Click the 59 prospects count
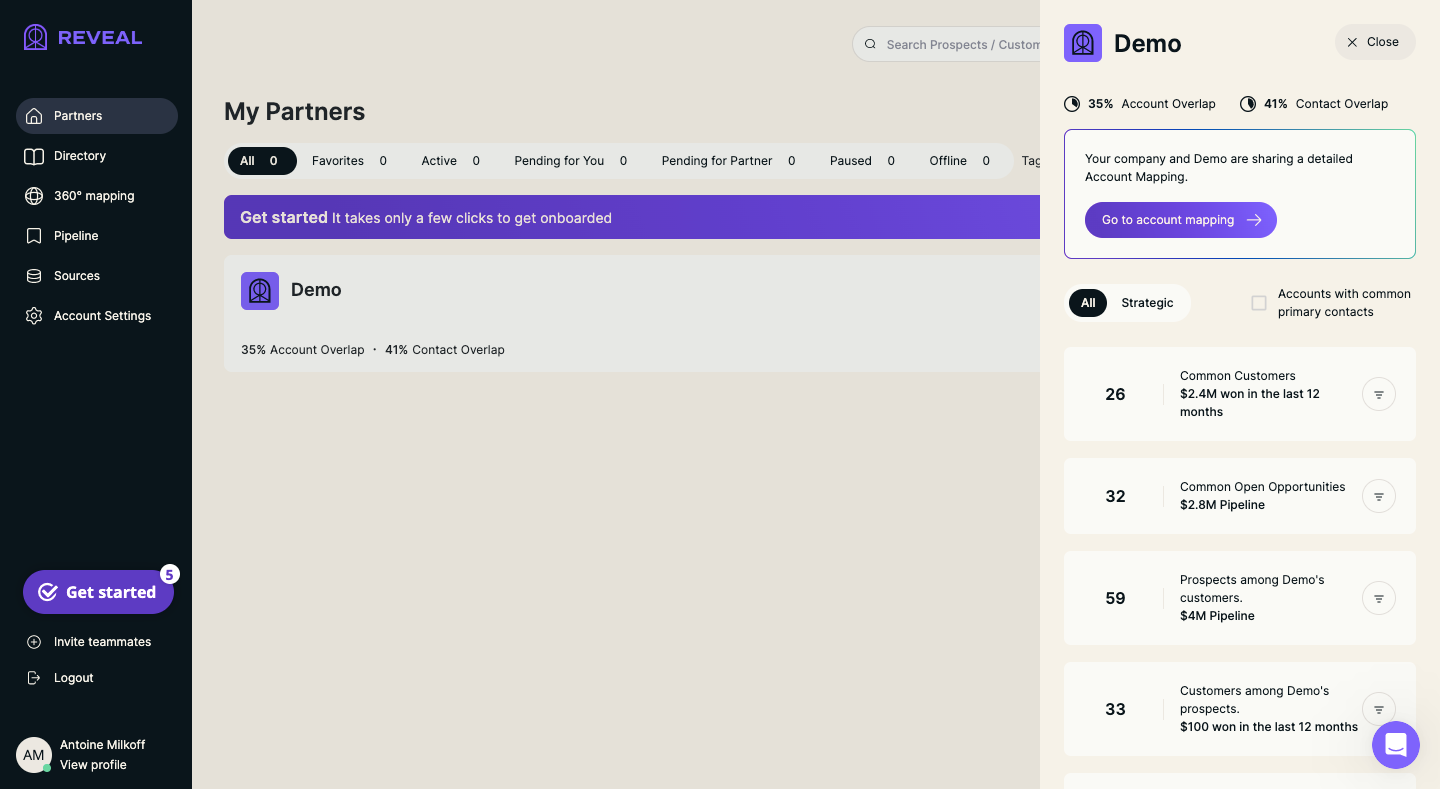The width and height of the screenshot is (1440, 789). coord(1115,598)
